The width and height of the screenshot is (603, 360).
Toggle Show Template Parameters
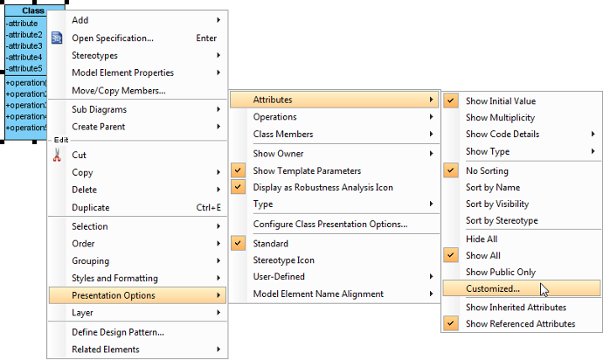coord(238,170)
